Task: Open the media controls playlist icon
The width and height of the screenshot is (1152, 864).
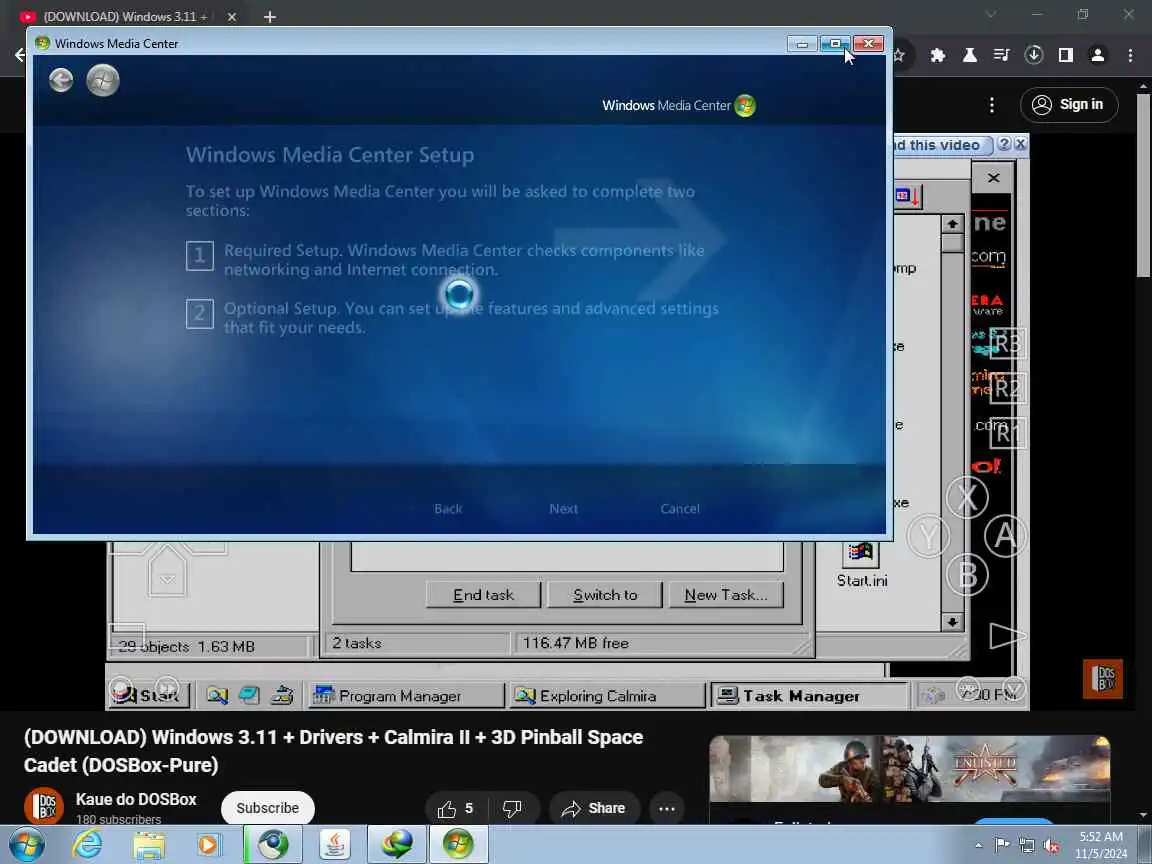Action: [x=1001, y=55]
